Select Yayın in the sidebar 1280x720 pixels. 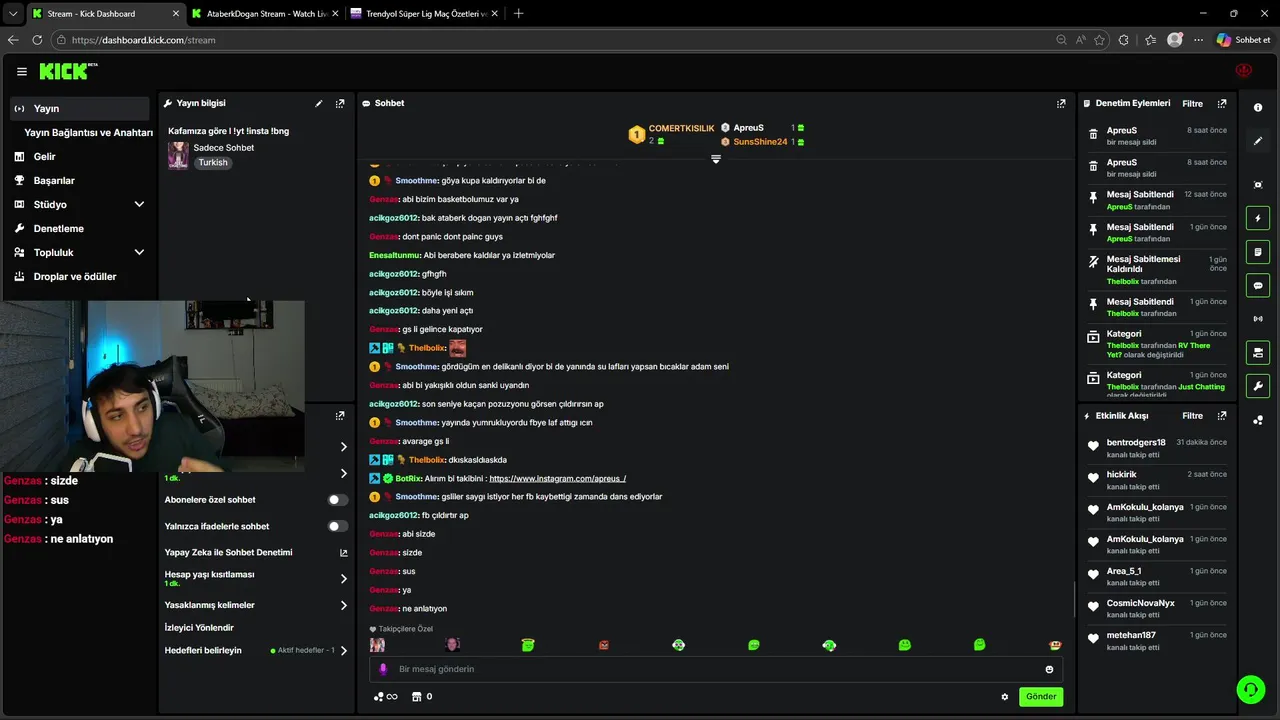tap(80, 108)
